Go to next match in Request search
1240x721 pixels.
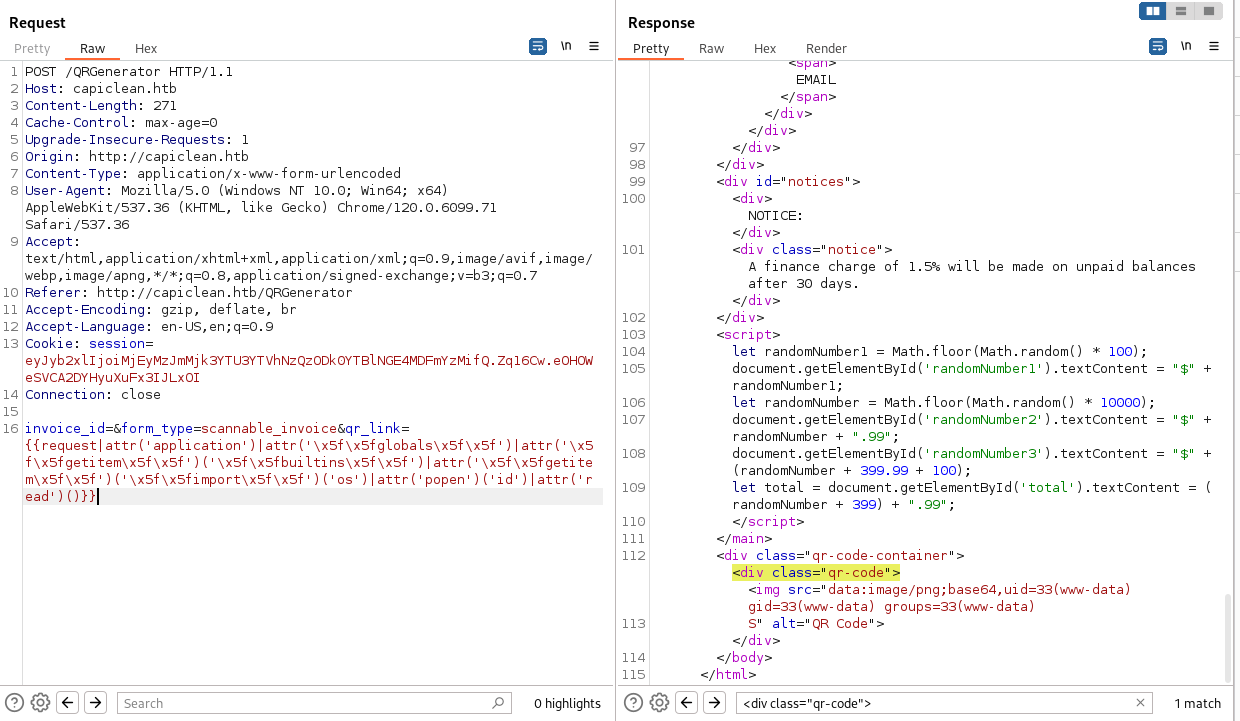click(x=95, y=702)
